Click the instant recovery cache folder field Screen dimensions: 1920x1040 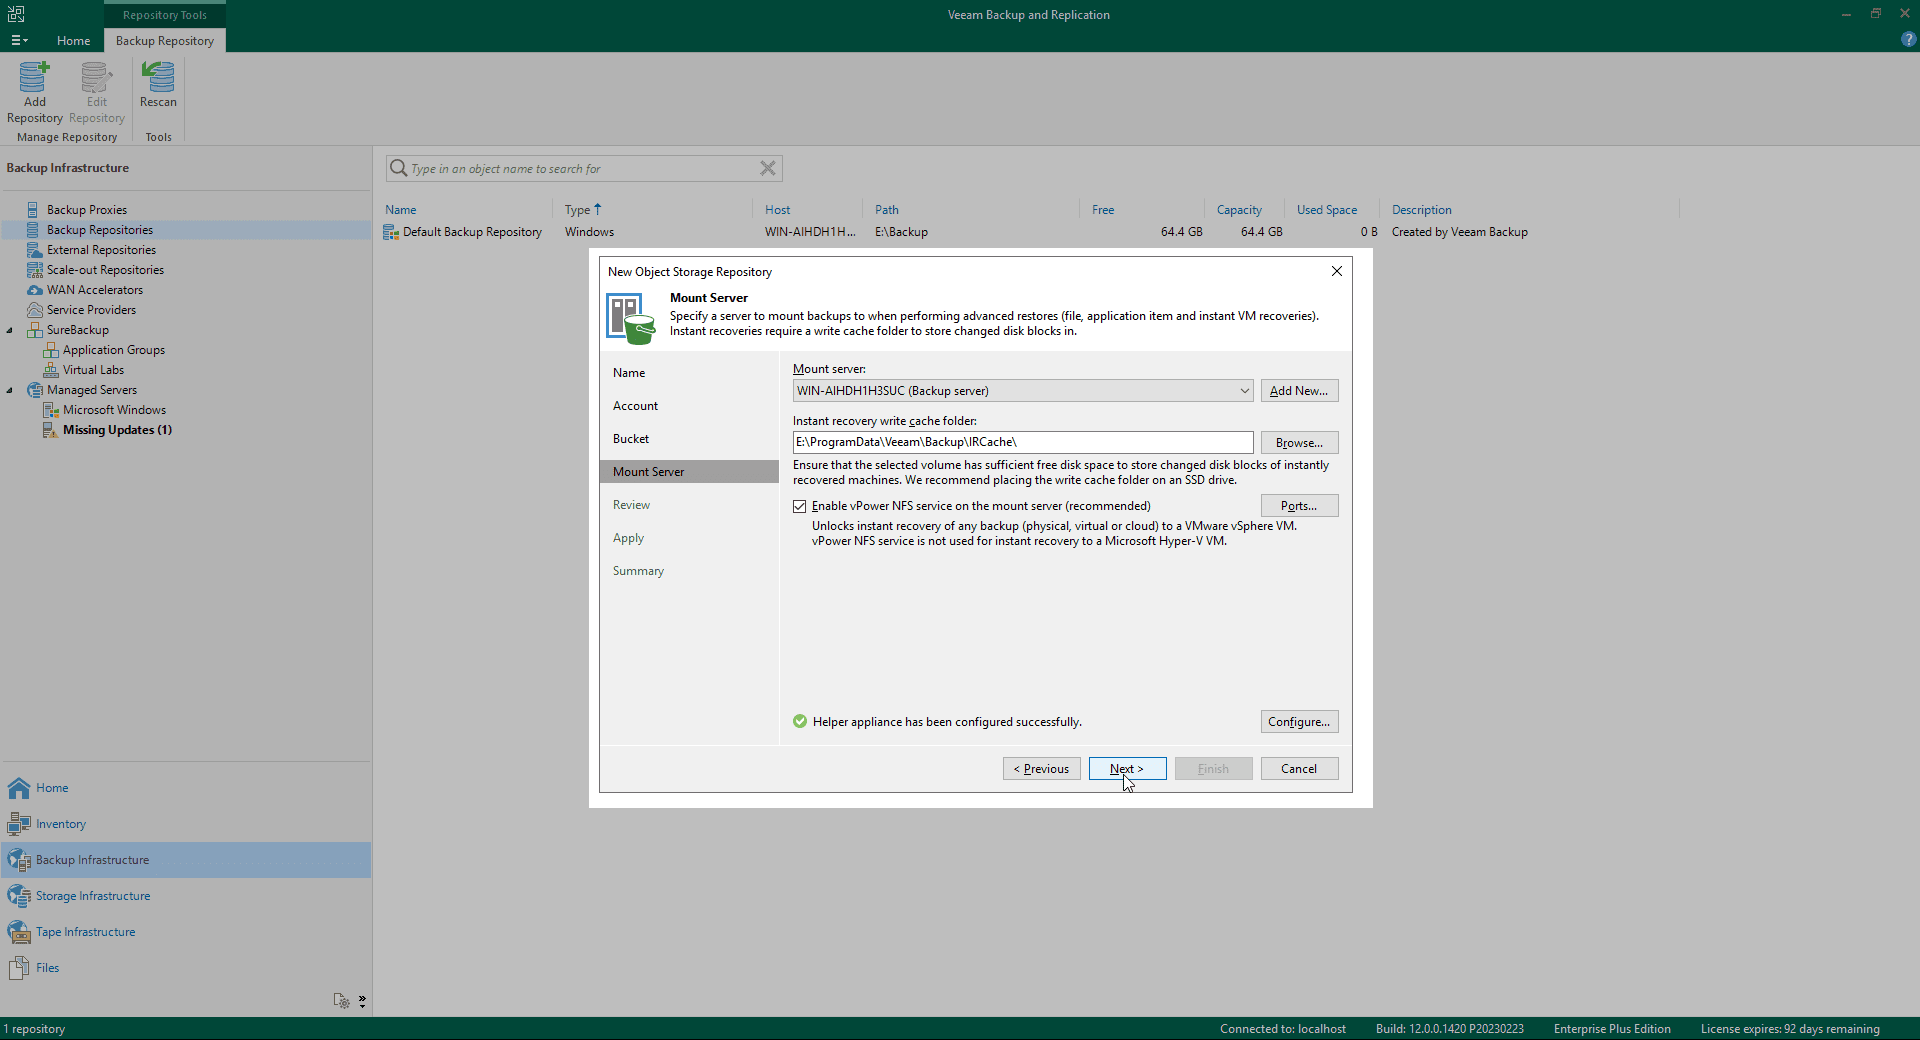pos(1022,443)
